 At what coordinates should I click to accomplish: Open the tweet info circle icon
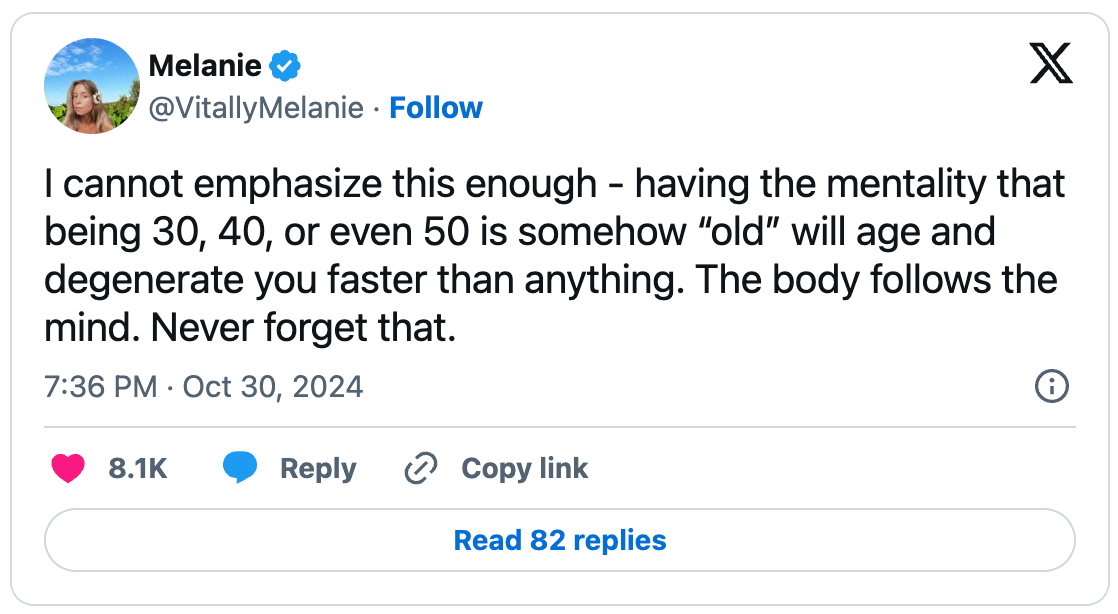click(x=1052, y=386)
